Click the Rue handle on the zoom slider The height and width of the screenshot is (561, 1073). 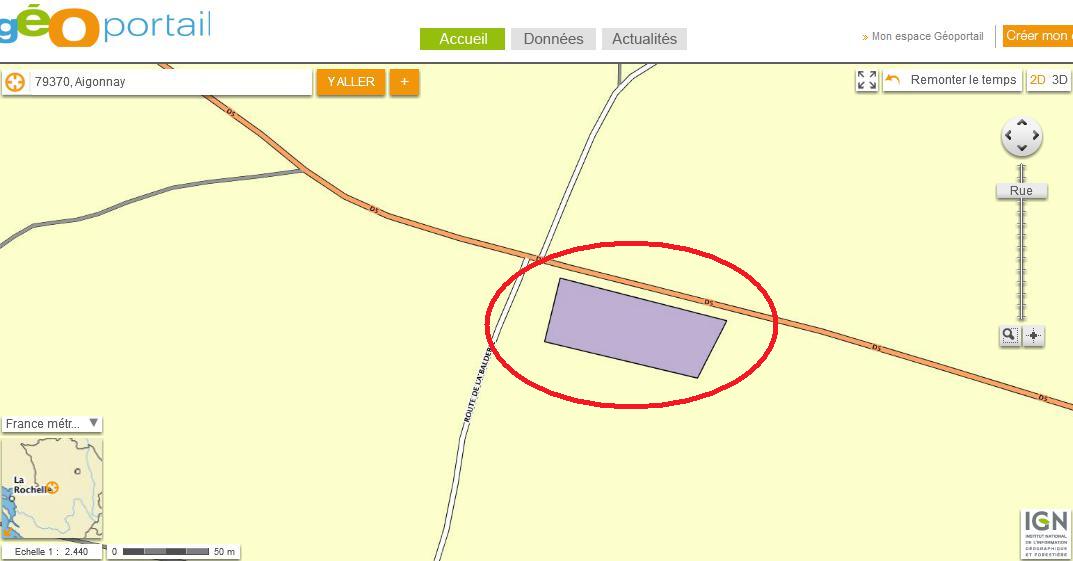[x=1021, y=191]
